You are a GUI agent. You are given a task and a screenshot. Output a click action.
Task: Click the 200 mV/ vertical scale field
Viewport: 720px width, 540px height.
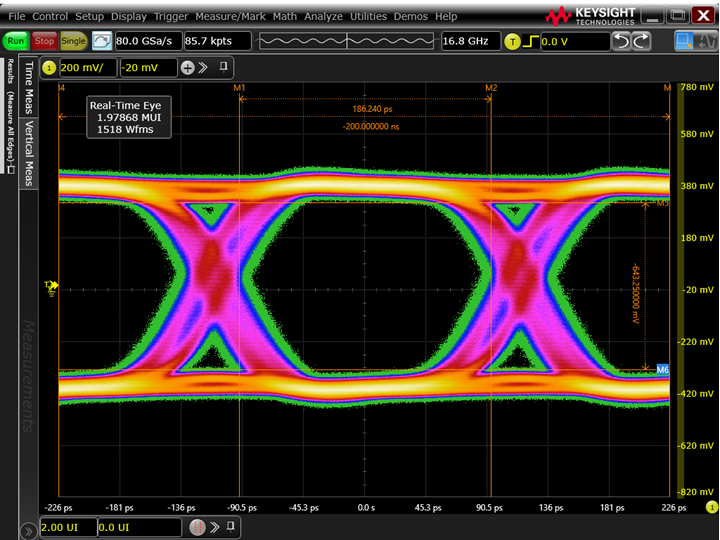[87, 67]
